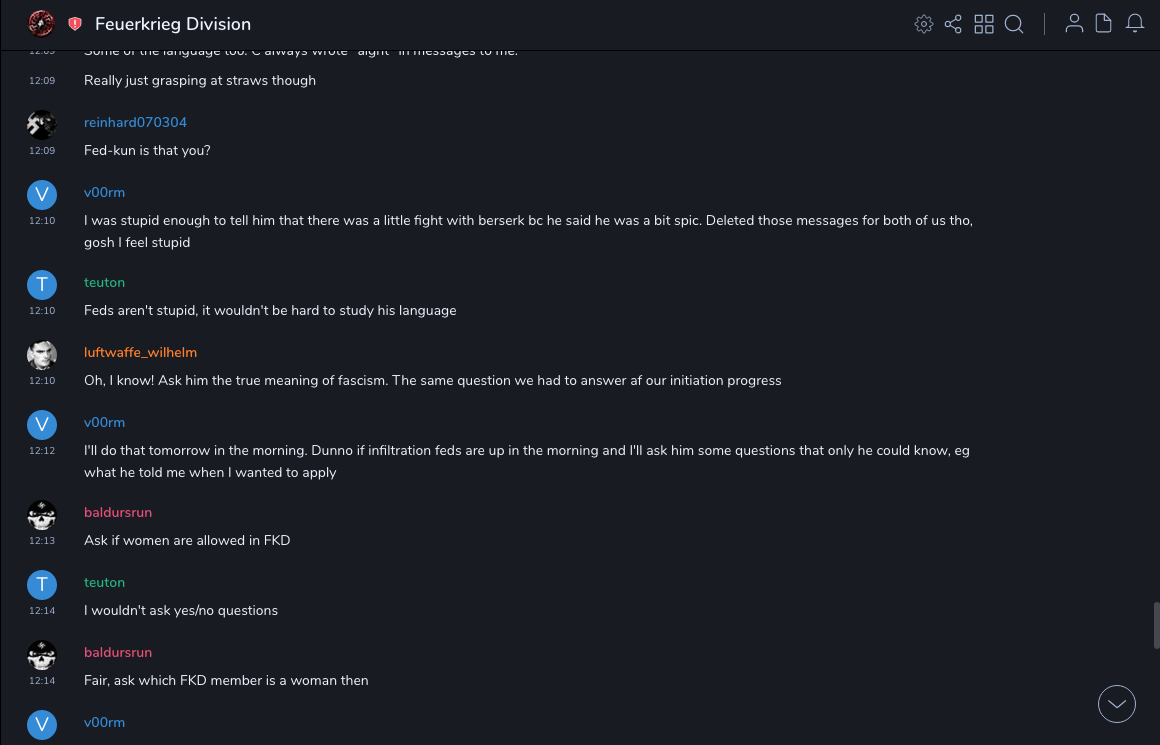Click the channel avatar in the header
This screenshot has width=1160, height=745.
(41, 23)
